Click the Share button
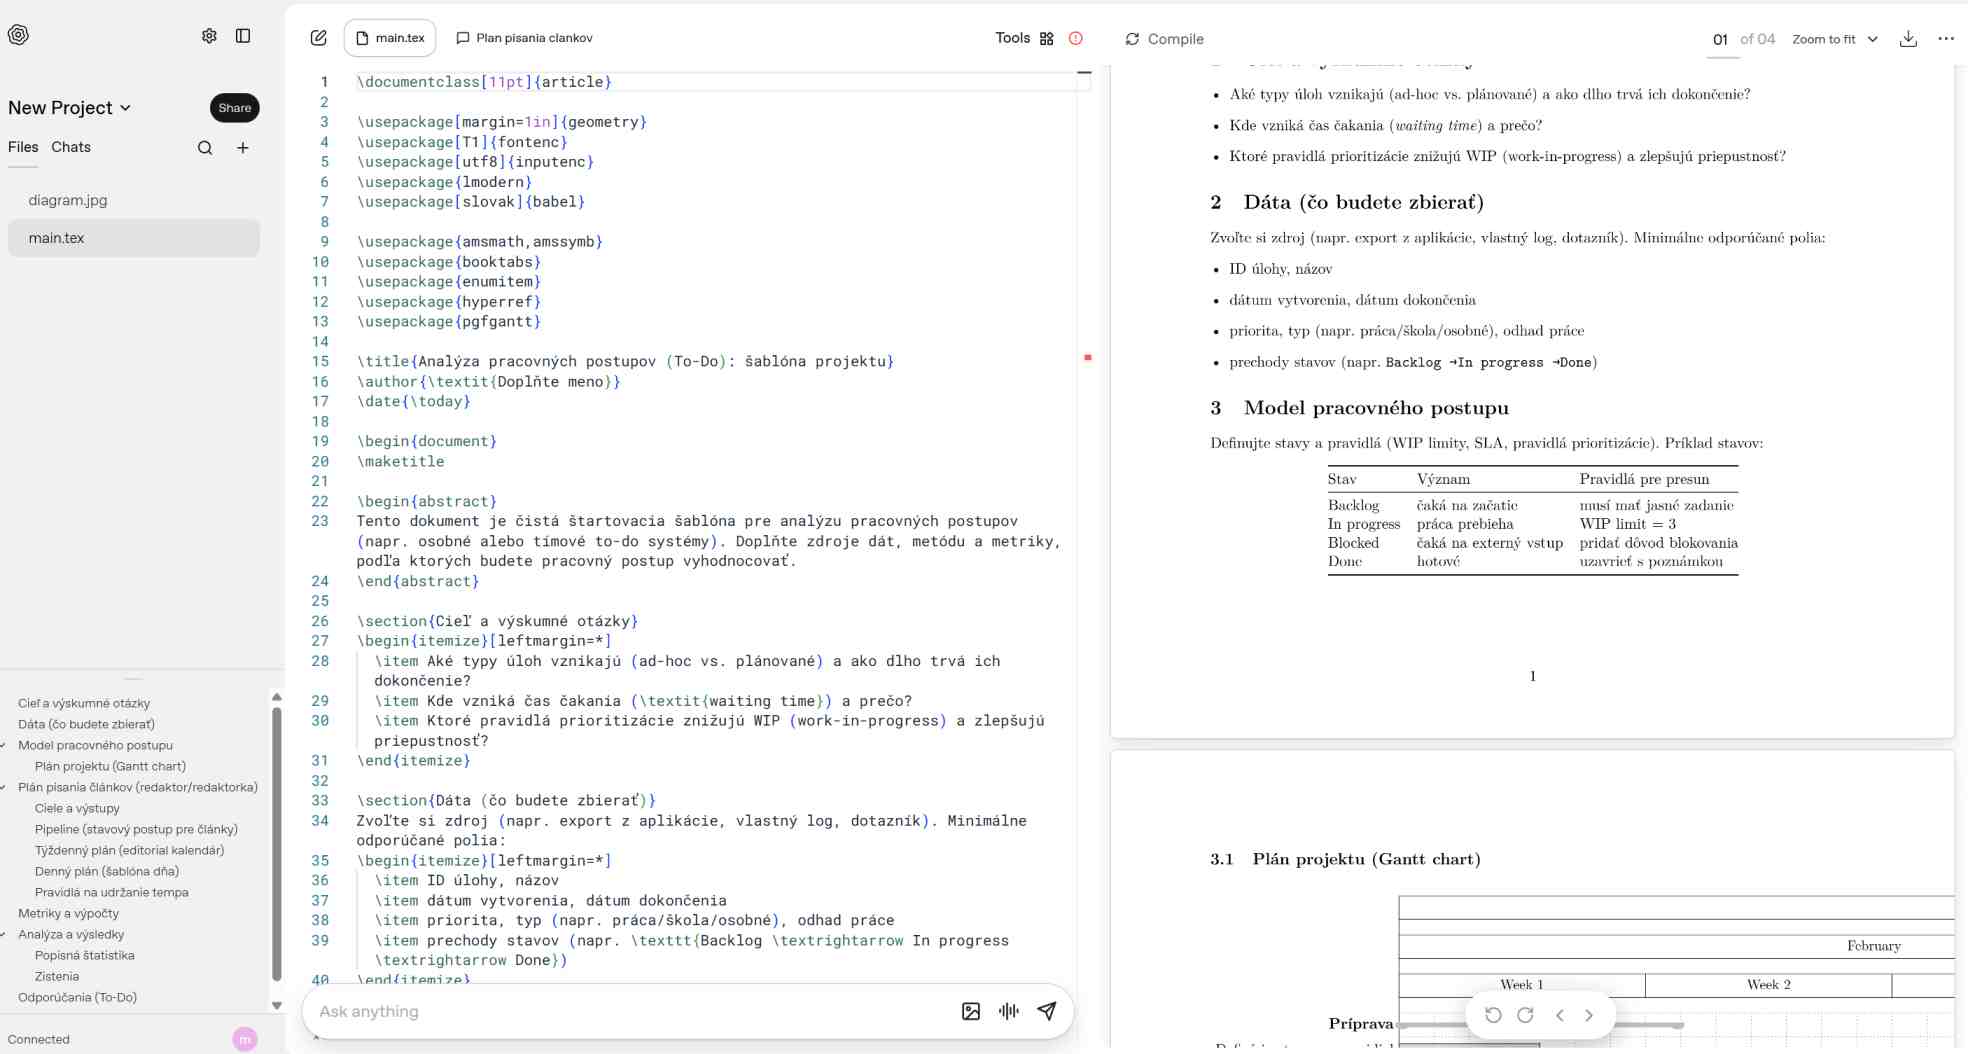The image size is (1968, 1054). 235,108
